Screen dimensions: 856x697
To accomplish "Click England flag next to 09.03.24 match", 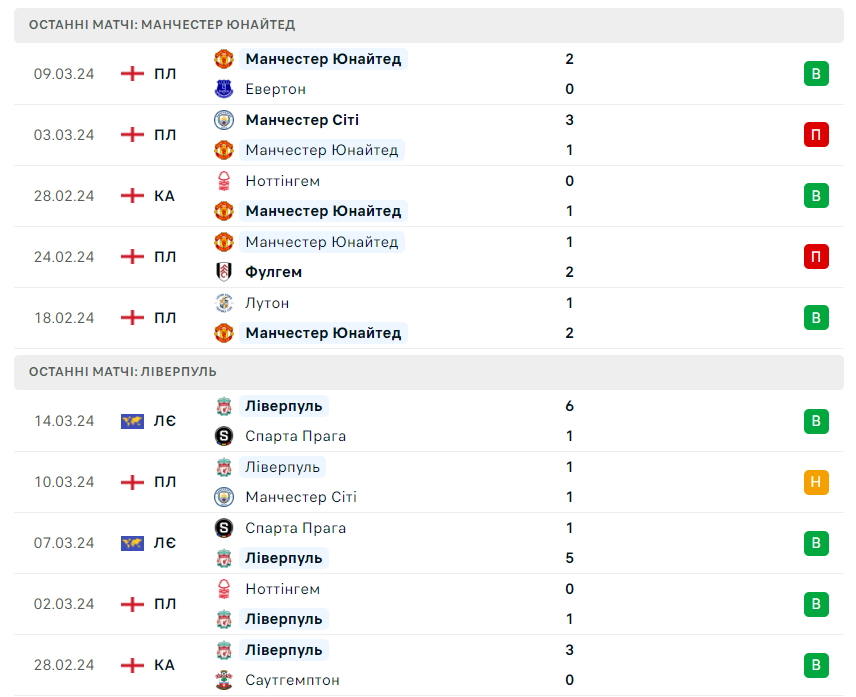I will (x=132, y=73).
